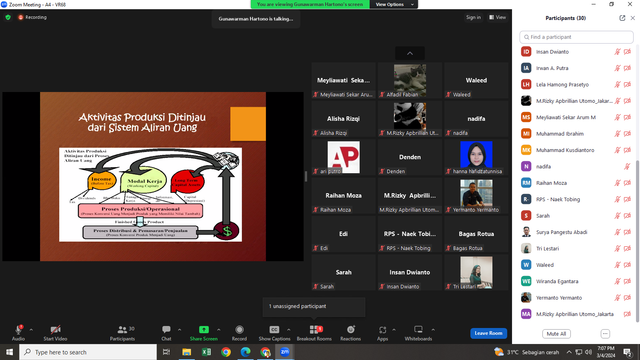
Task: Select Yermanto Yermanto video tile
Action: [476, 196]
